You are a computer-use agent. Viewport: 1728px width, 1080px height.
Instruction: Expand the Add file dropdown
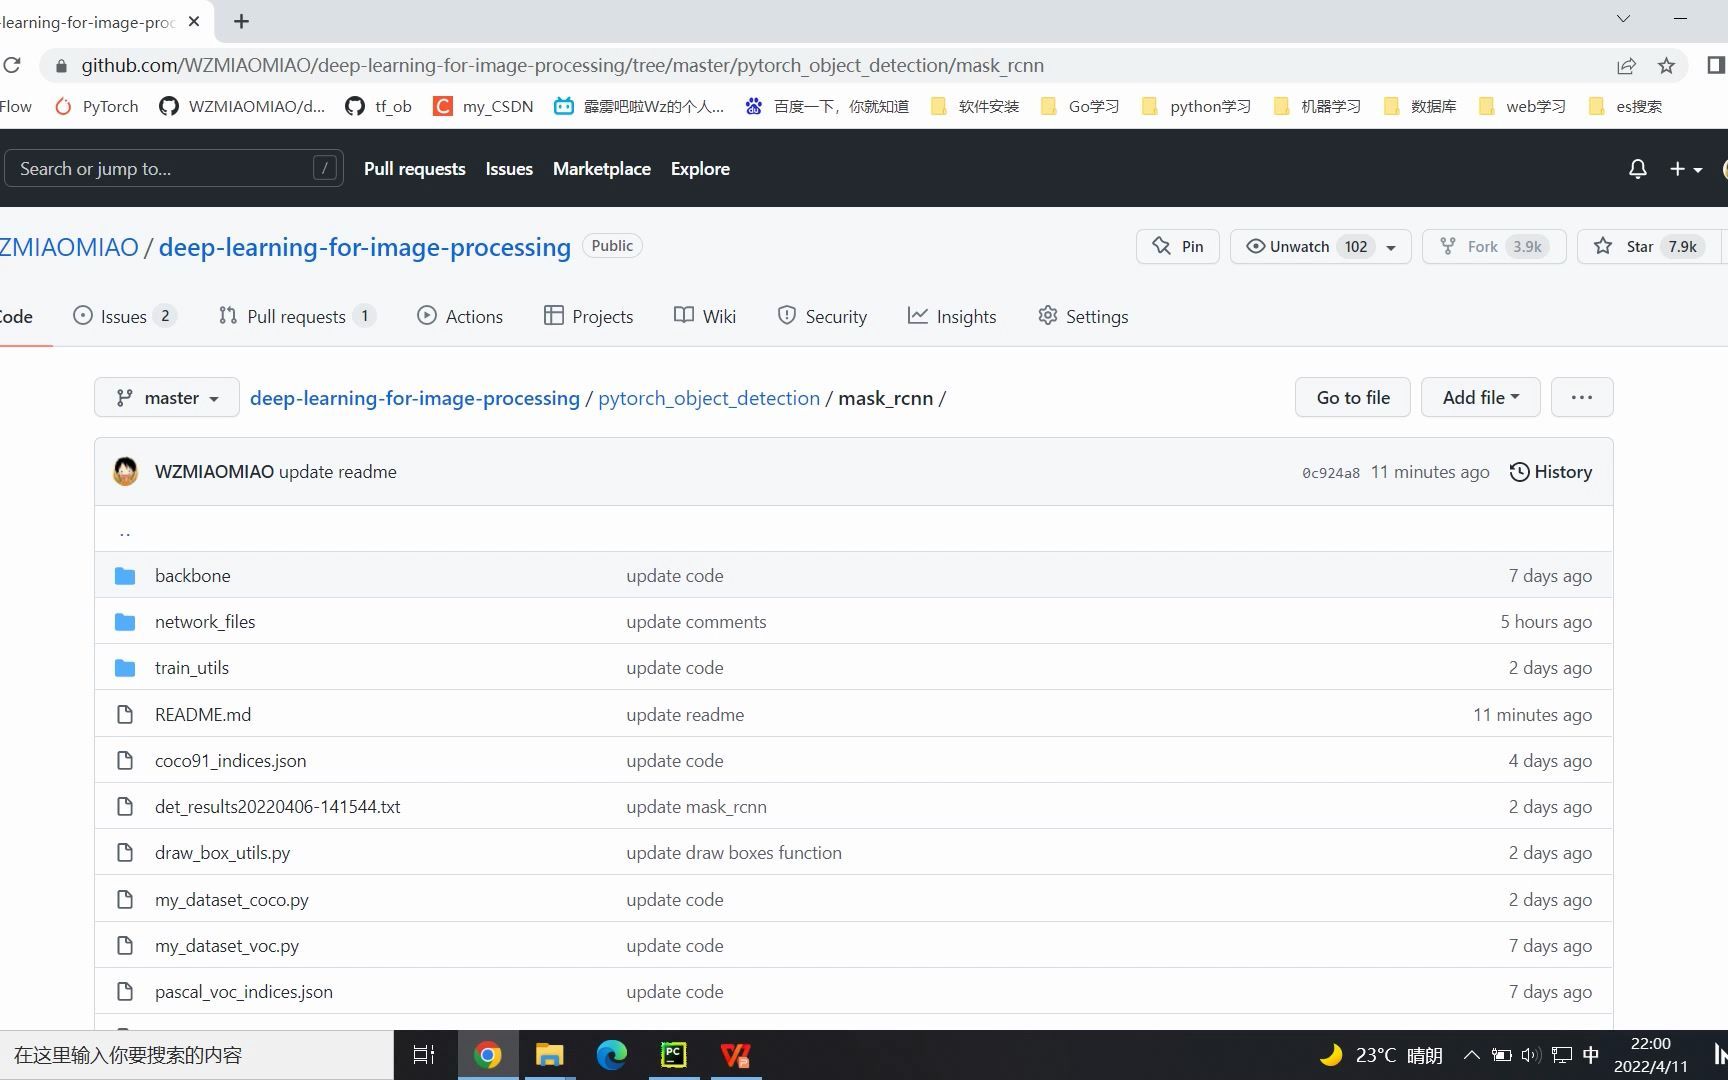(1480, 397)
